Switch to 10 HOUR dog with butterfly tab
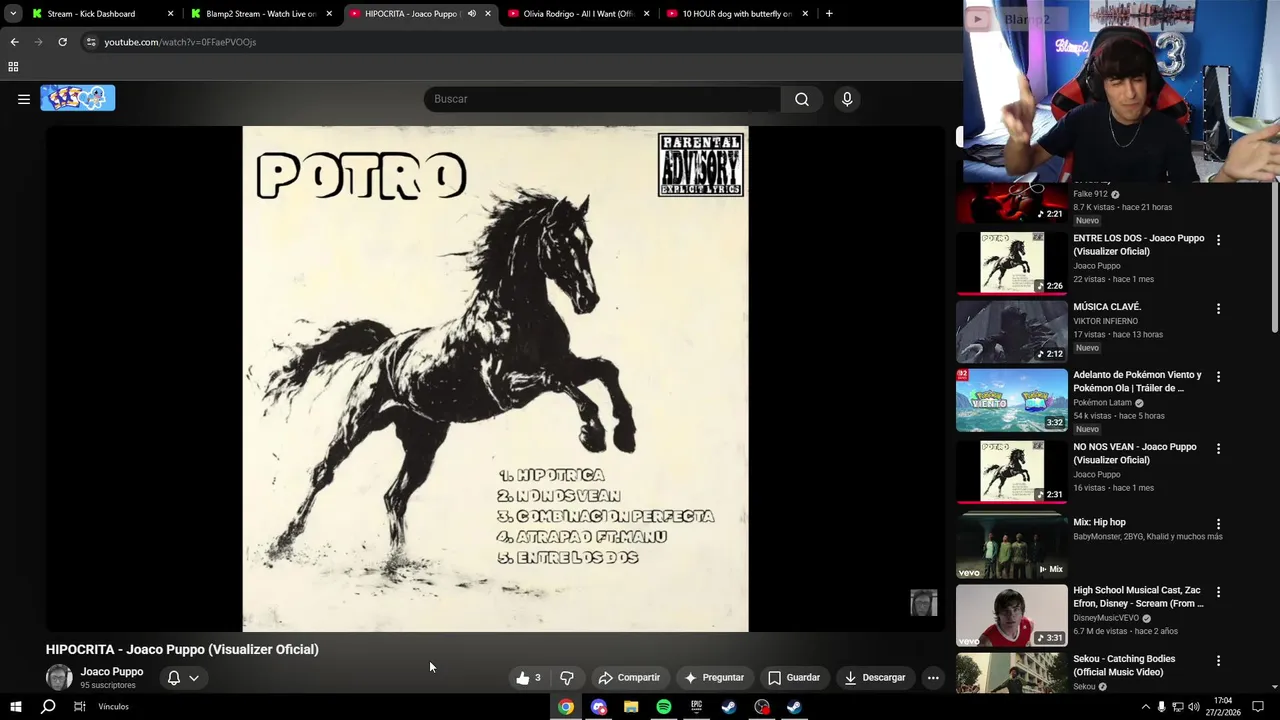This screenshot has height=720, width=1280. point(738,14)
